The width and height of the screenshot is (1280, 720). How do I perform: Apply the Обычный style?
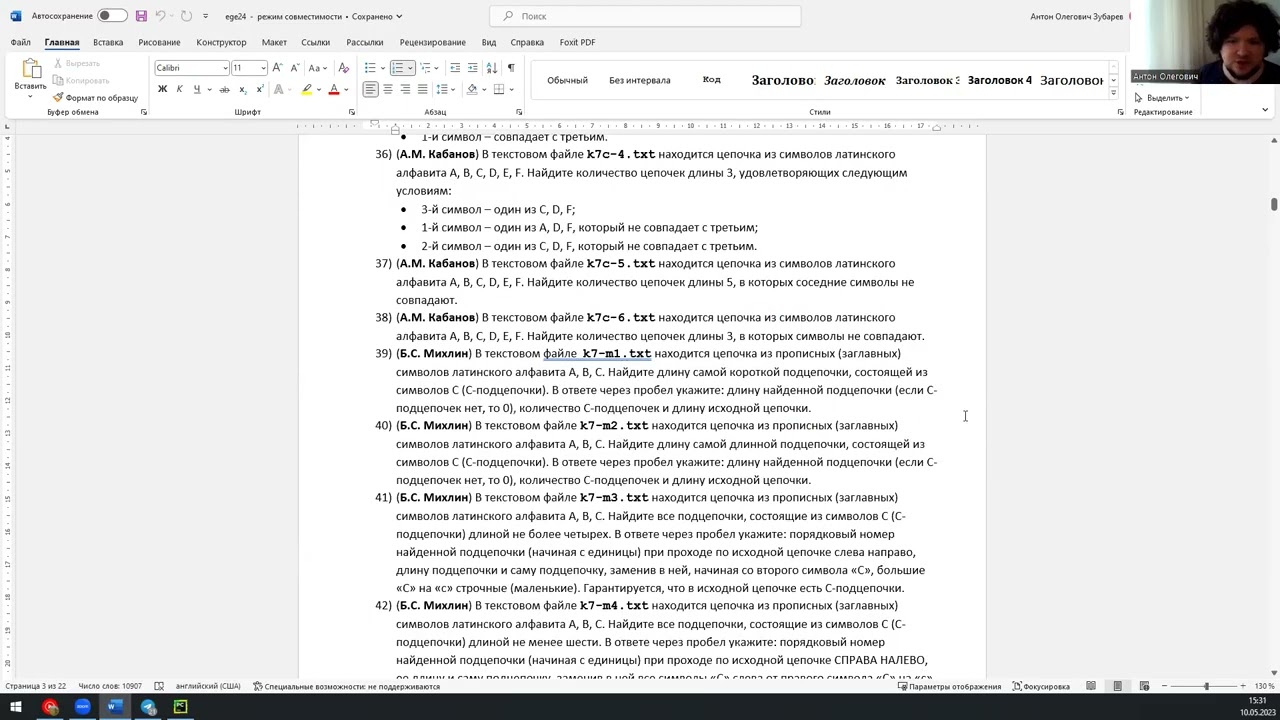(x=567, y=80)
